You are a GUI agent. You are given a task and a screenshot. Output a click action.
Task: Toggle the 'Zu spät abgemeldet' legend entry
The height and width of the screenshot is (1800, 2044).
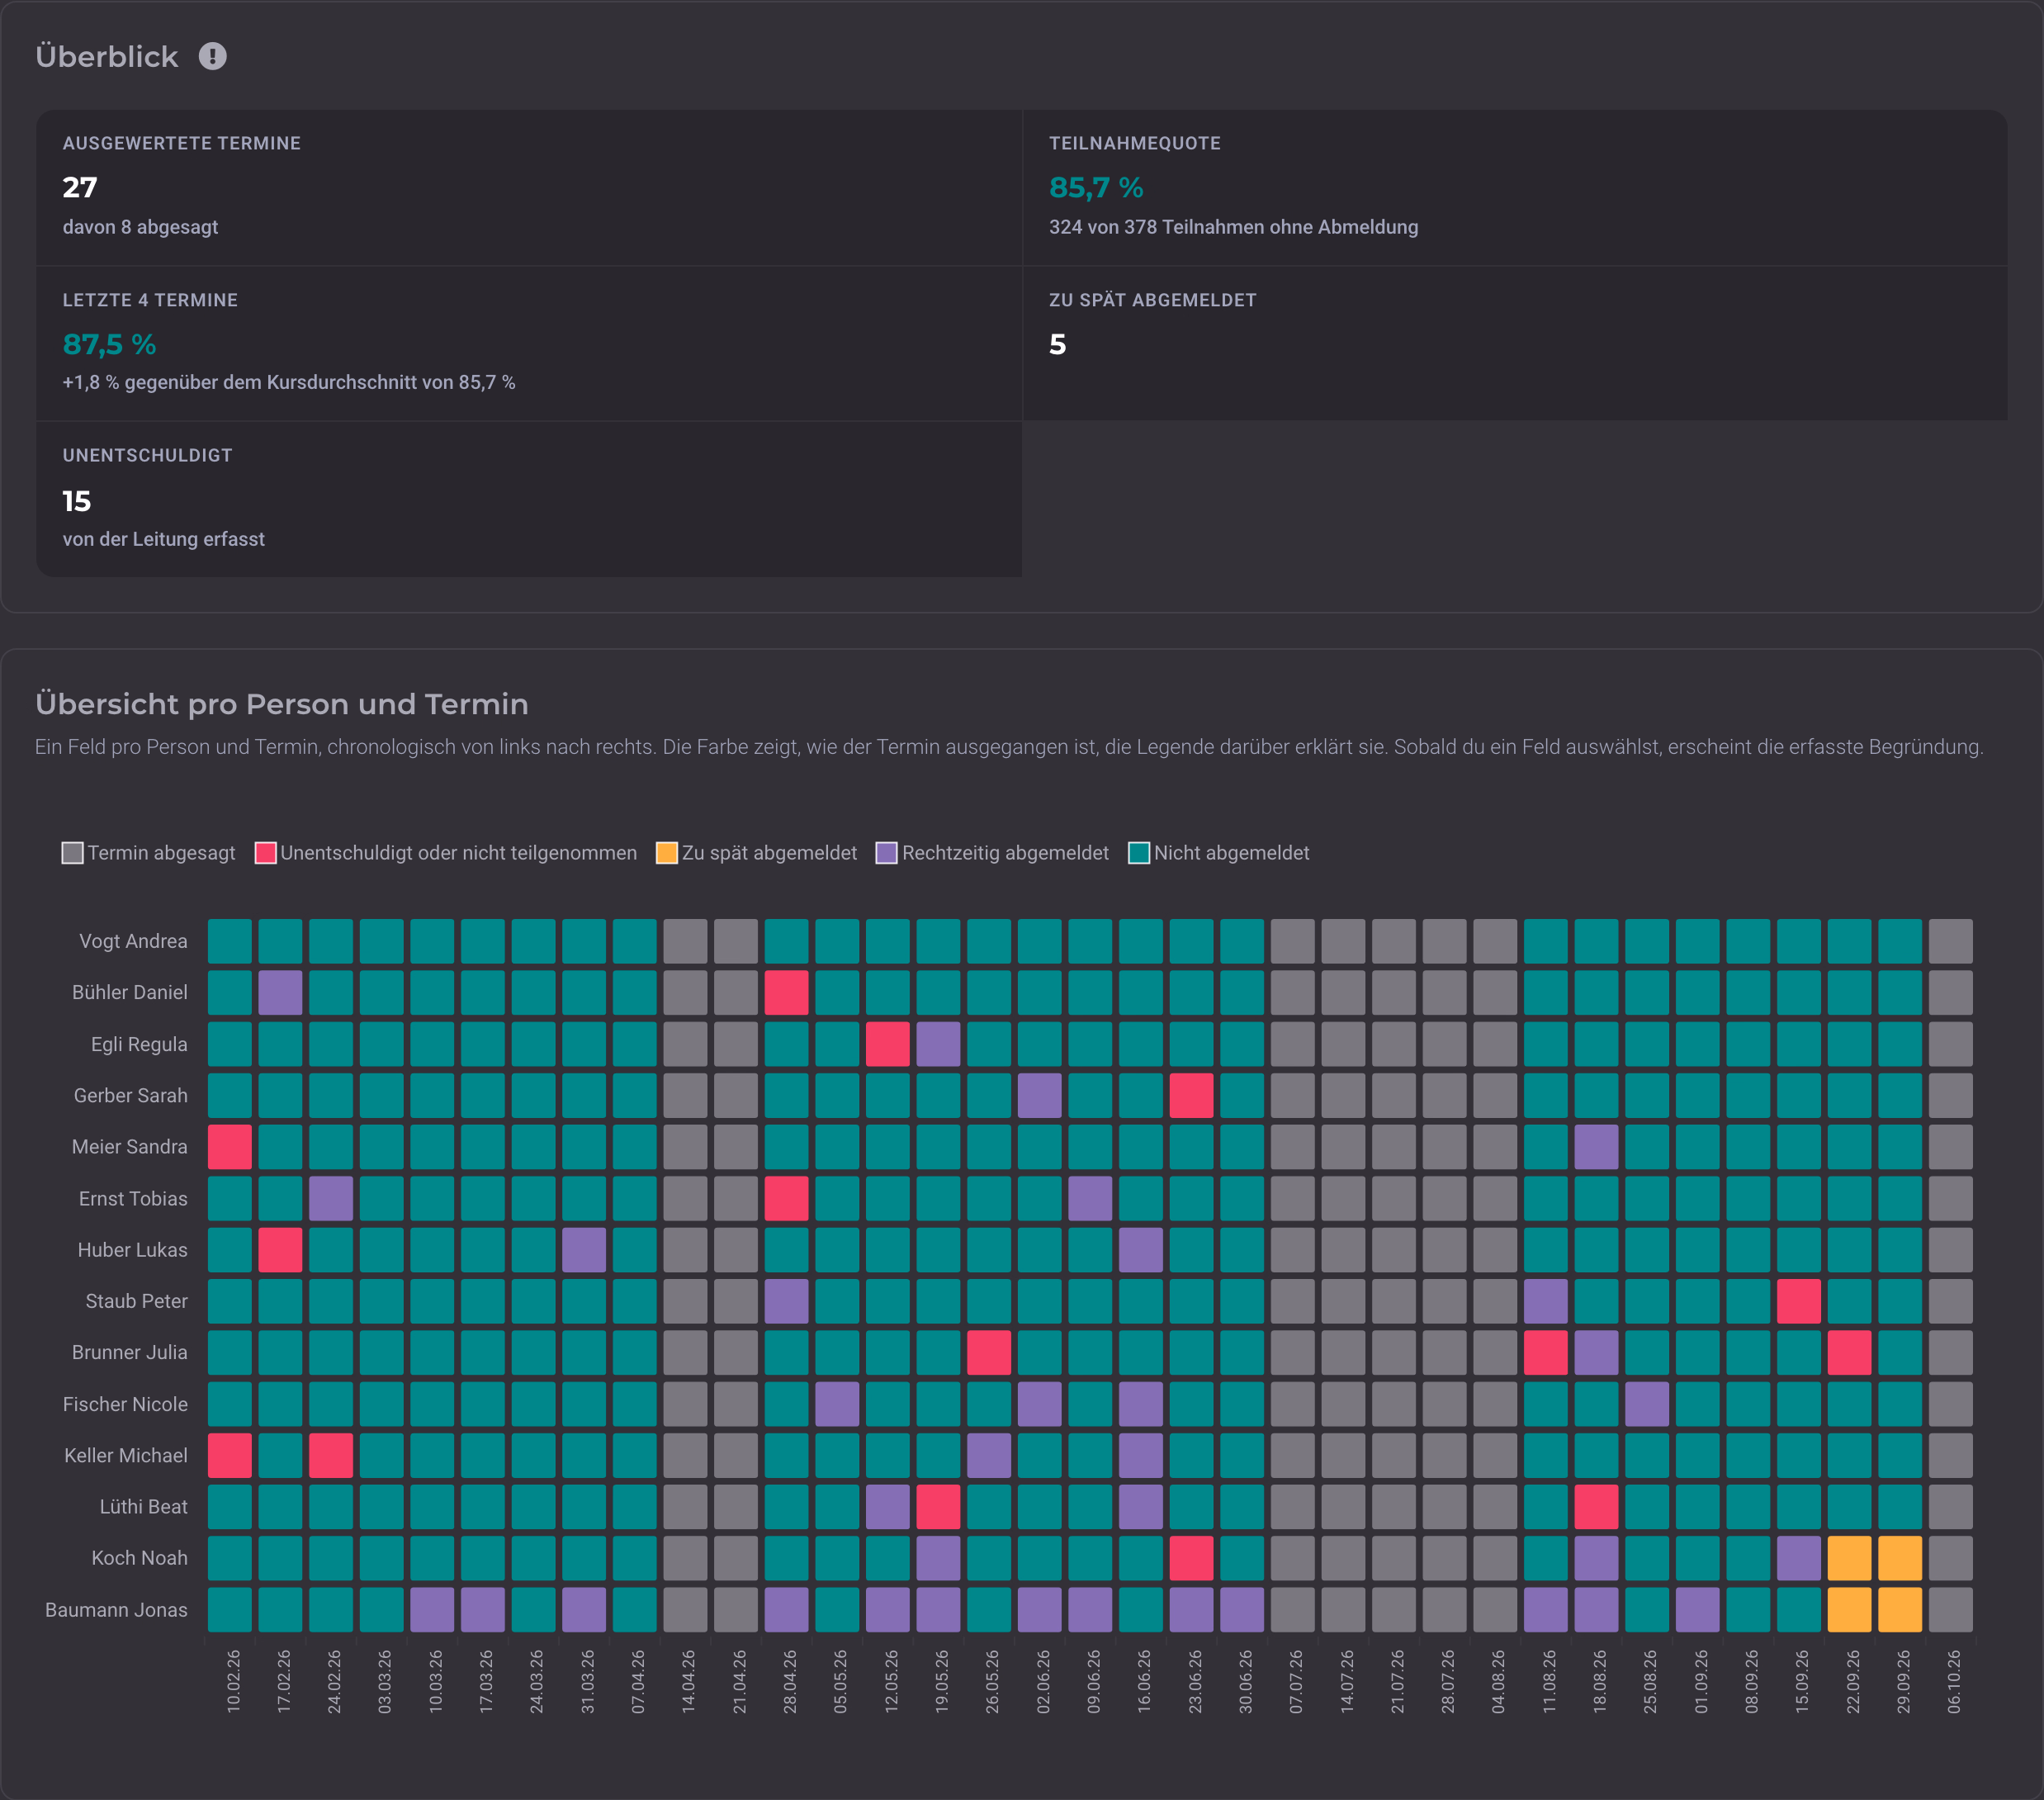point(757,853)
